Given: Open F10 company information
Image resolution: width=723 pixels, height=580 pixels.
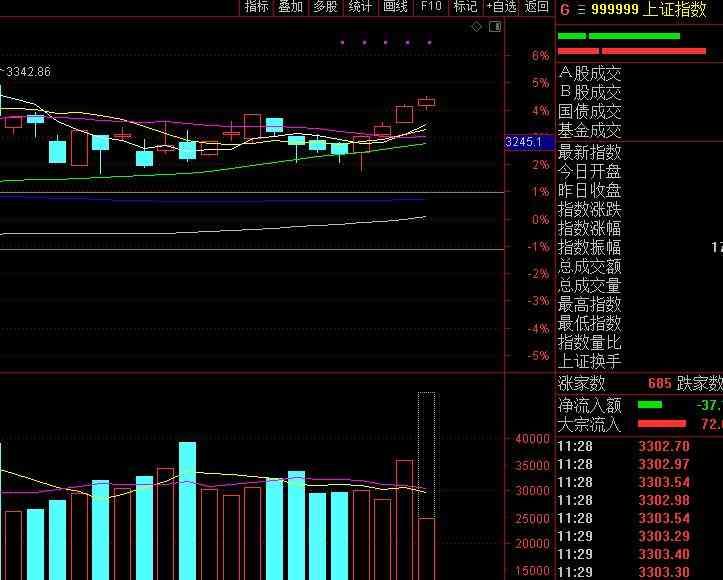Looking at the screenshot, I should pos(430,7).
